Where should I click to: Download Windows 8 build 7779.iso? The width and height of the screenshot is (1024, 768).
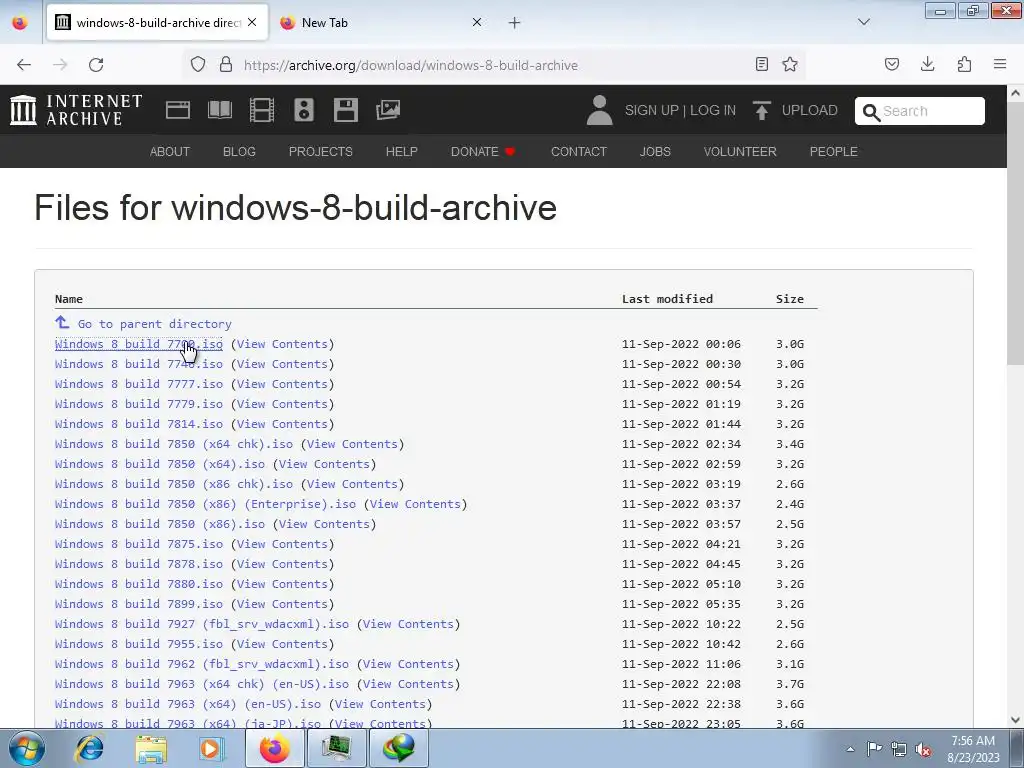point(138,404)
